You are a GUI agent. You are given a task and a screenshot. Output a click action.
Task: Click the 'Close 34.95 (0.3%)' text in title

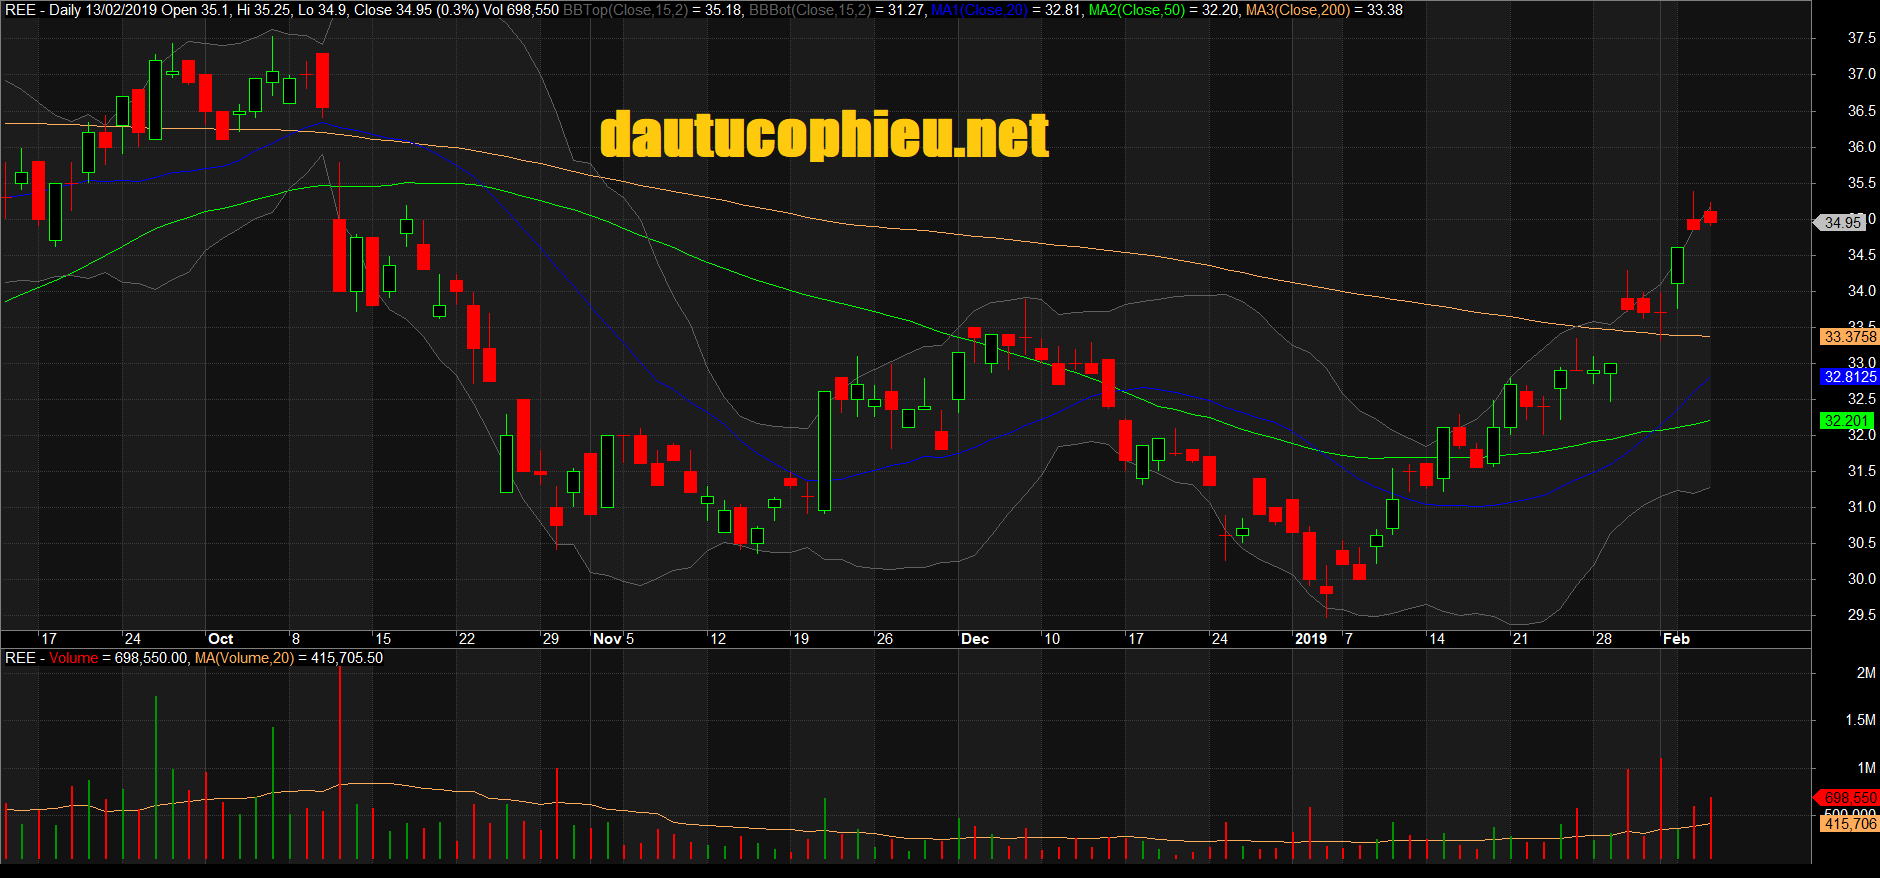(416, 10)
